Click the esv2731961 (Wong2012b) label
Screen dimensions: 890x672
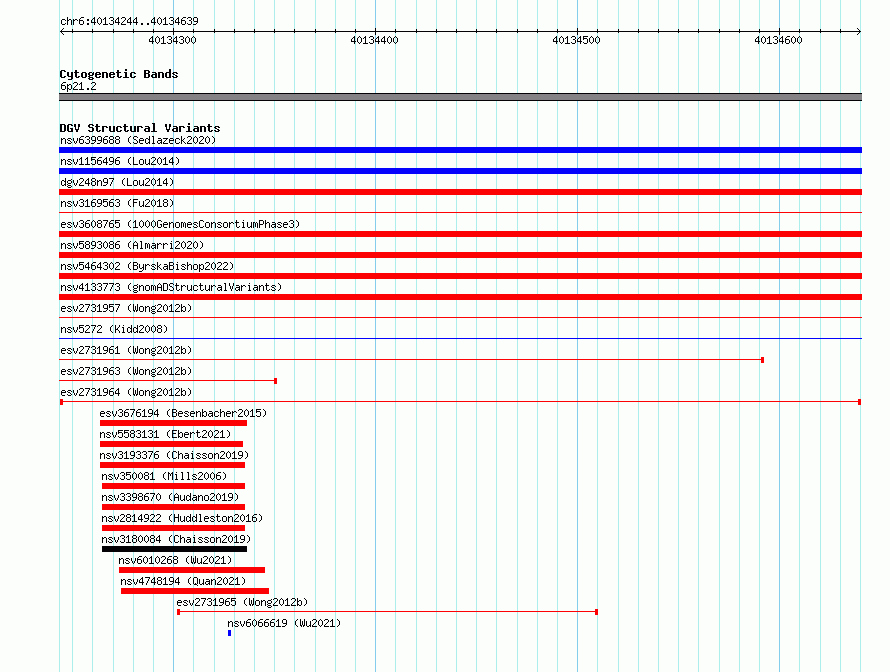pyautogui.click(x=126, y=350)
